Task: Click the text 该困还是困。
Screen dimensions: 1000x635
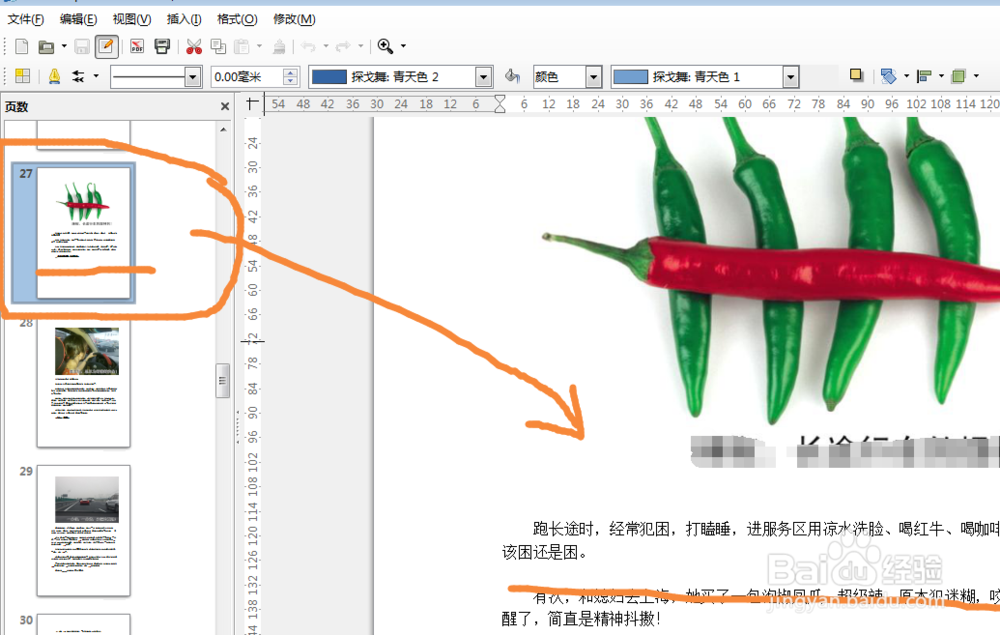Action: coord(545,552)
